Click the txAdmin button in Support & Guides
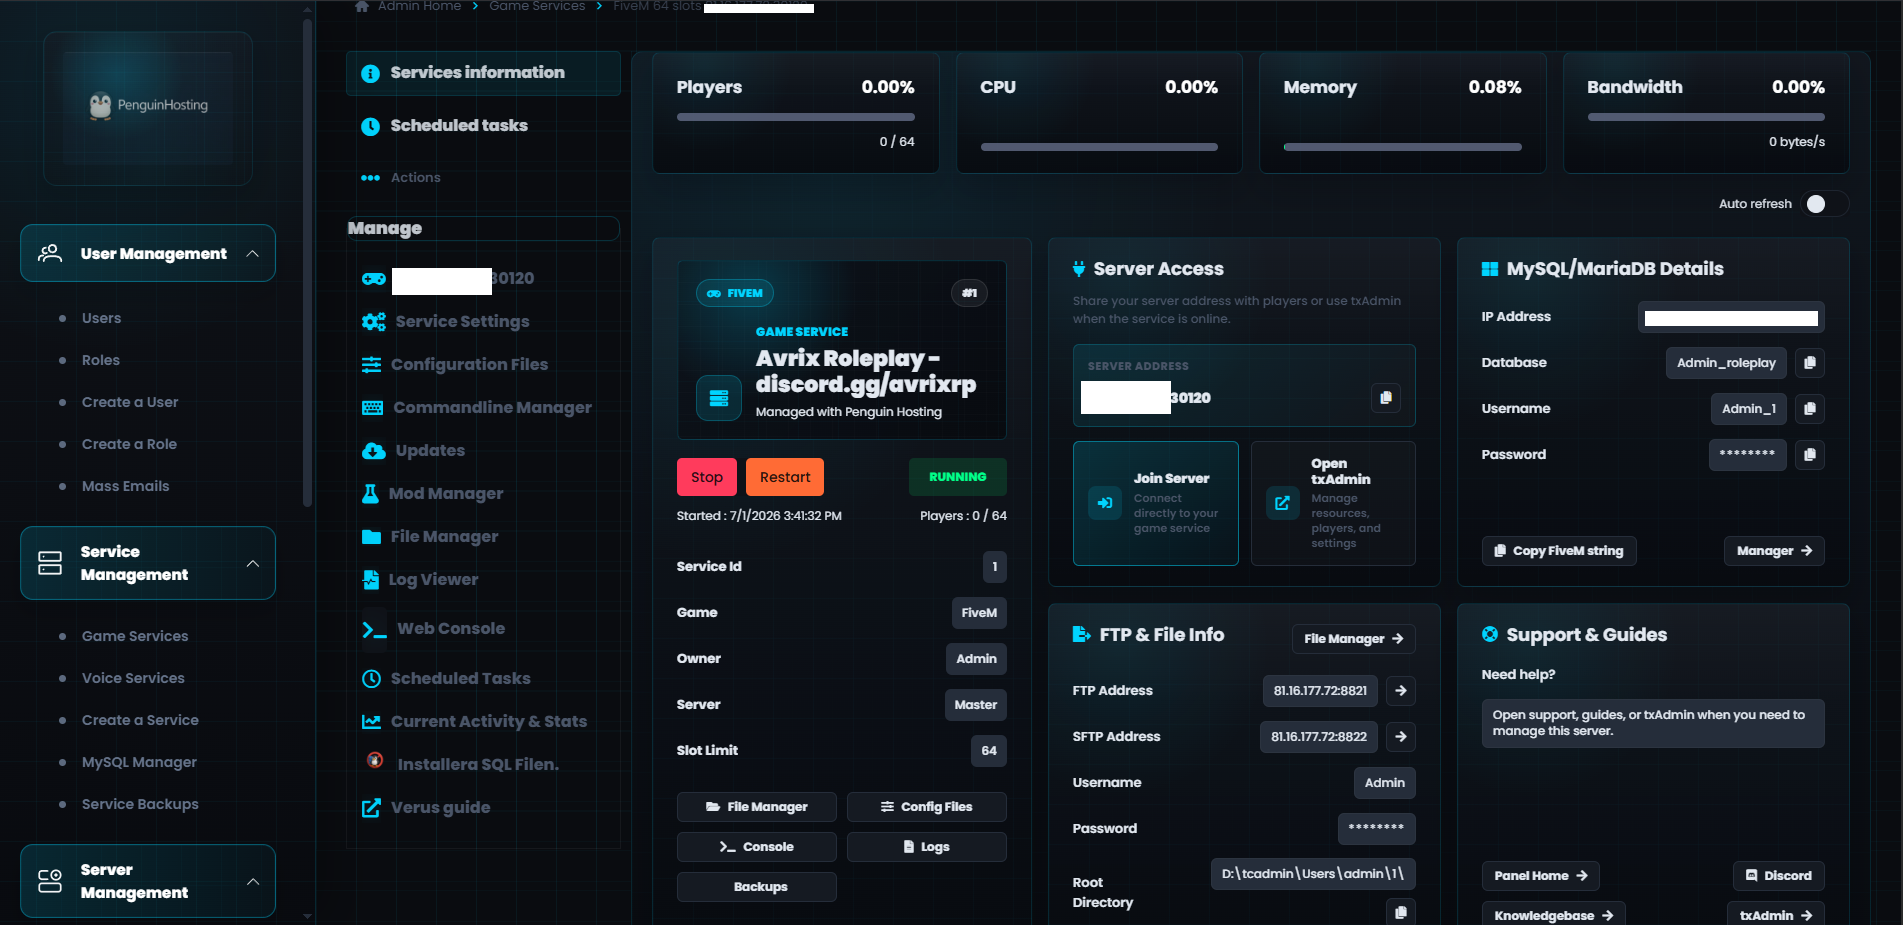The image size is (1903, 925). 1776,915
